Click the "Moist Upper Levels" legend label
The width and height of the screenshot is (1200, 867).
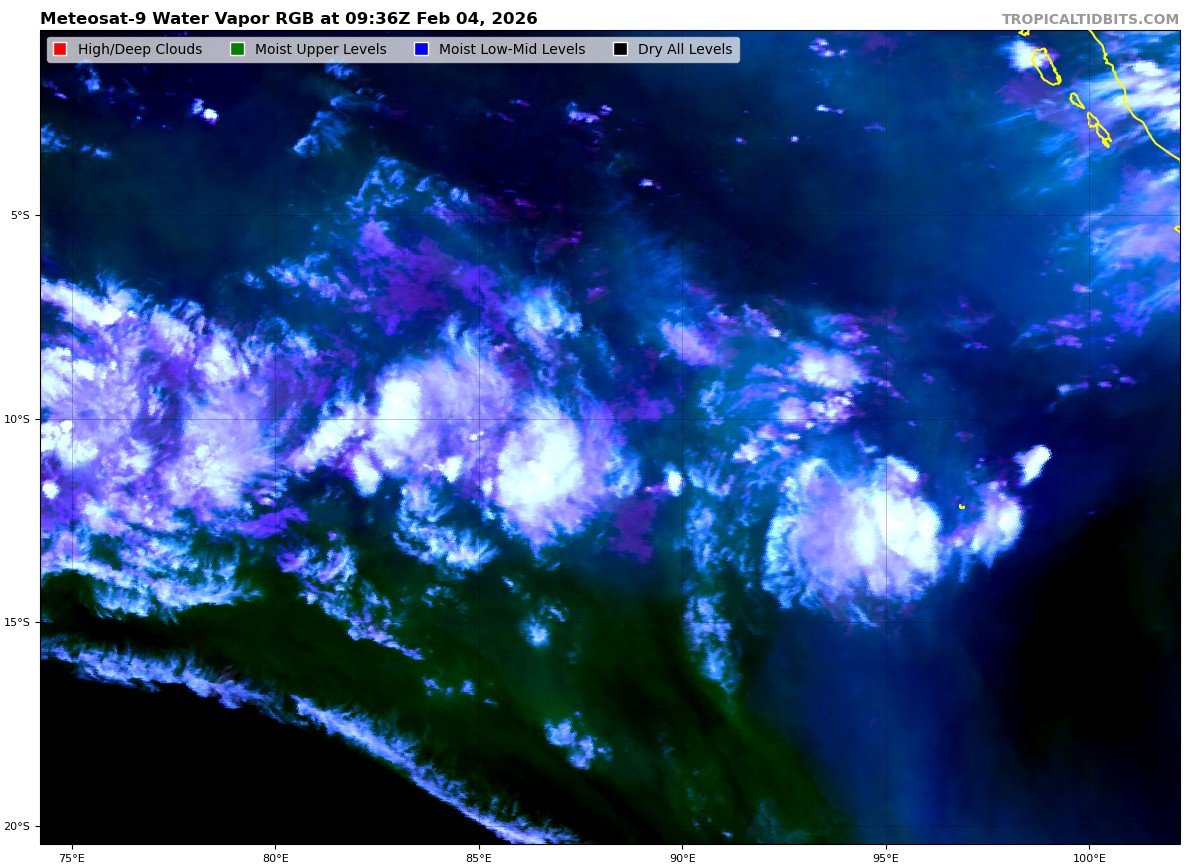click(320, 50)
